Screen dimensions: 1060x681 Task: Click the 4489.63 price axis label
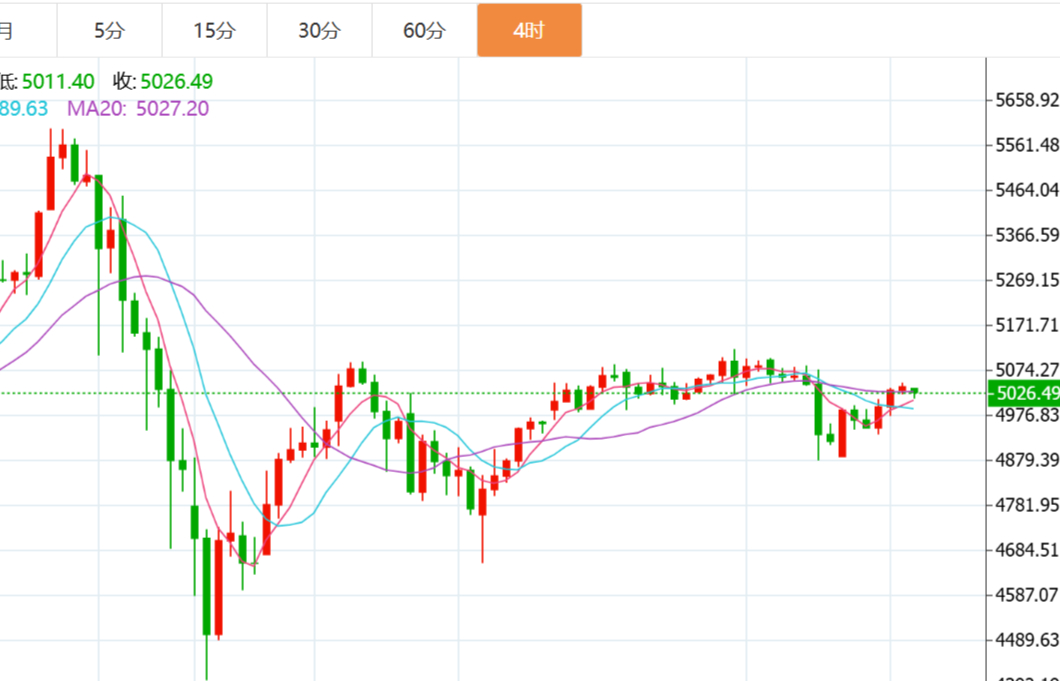click(1026, 640)
